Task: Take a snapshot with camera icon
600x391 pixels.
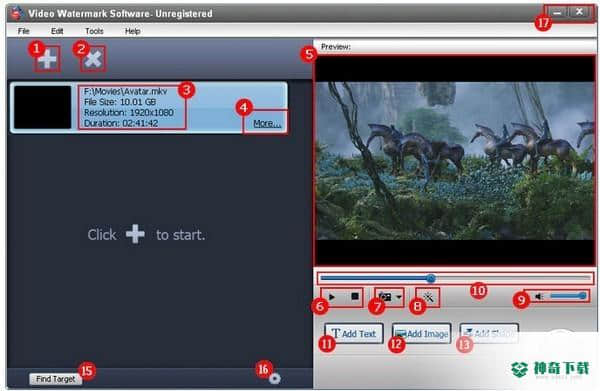Action: (x=385, y=297)
